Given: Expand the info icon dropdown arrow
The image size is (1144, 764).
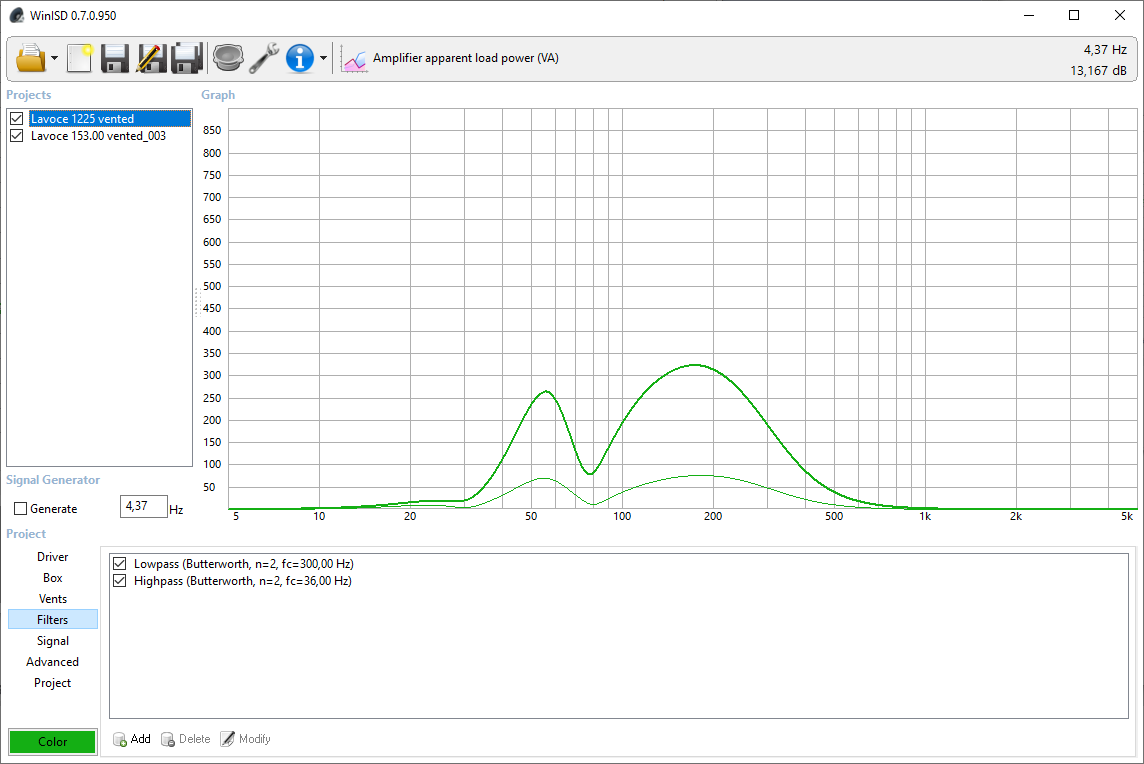Looking at the screenshot, I should 323,58.
